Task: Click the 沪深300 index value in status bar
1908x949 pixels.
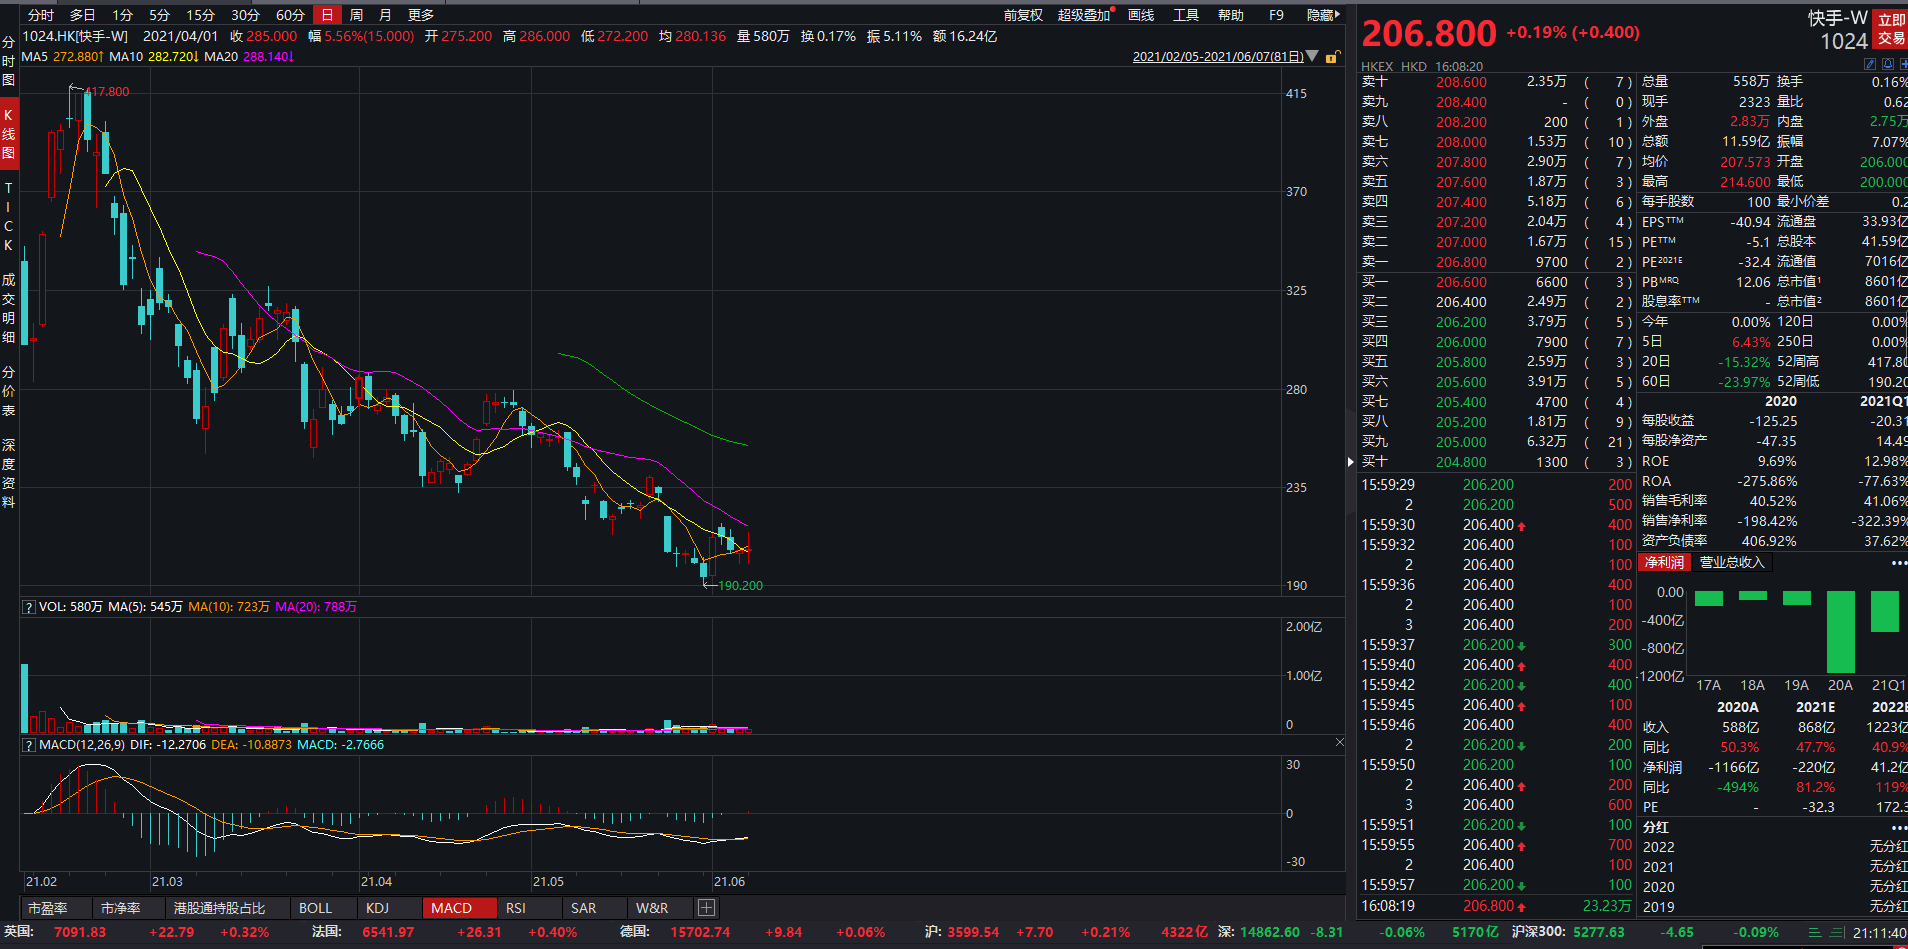Action: (1597, 932)
